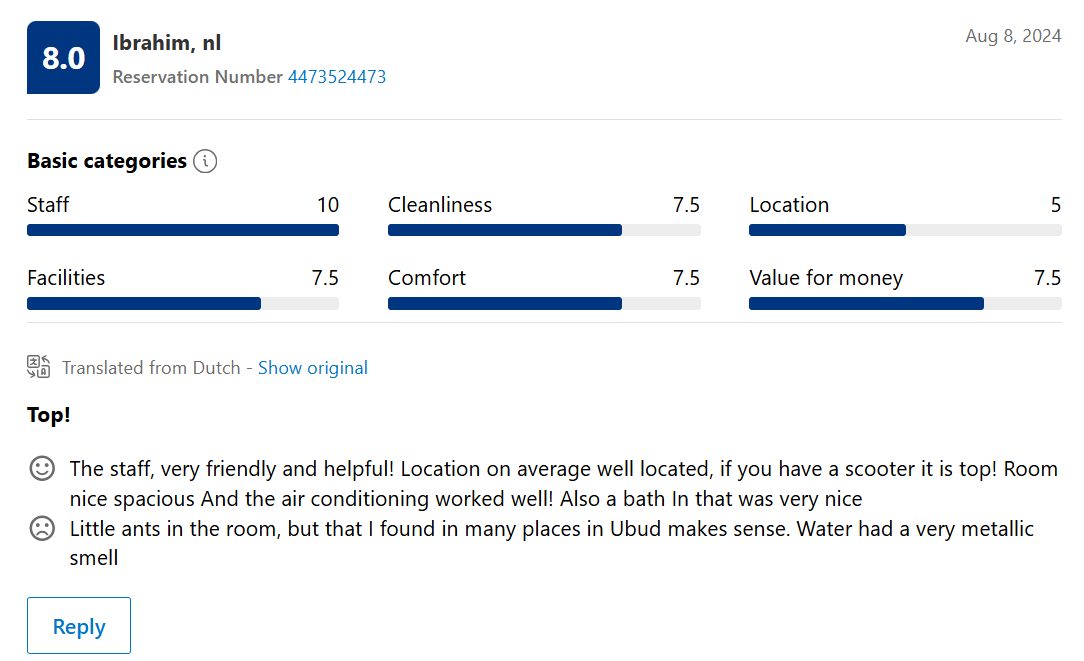Viewport: 1084px width, 661px height.
Task: Reply to Ibrahim's review
Action: (79, 626)
